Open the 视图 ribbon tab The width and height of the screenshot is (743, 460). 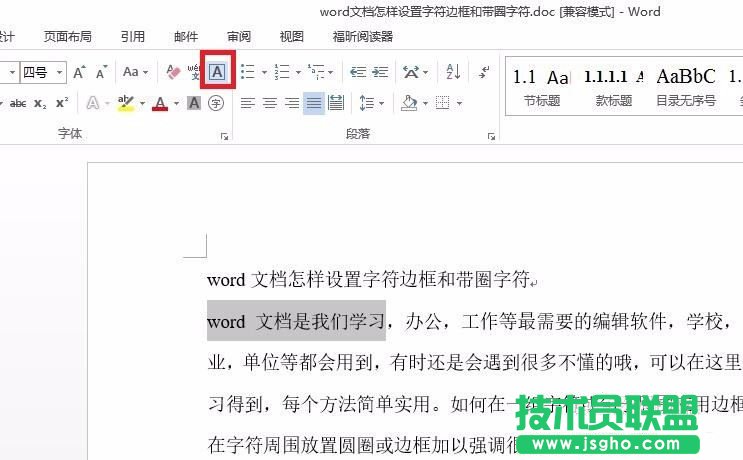coord(291,36)
